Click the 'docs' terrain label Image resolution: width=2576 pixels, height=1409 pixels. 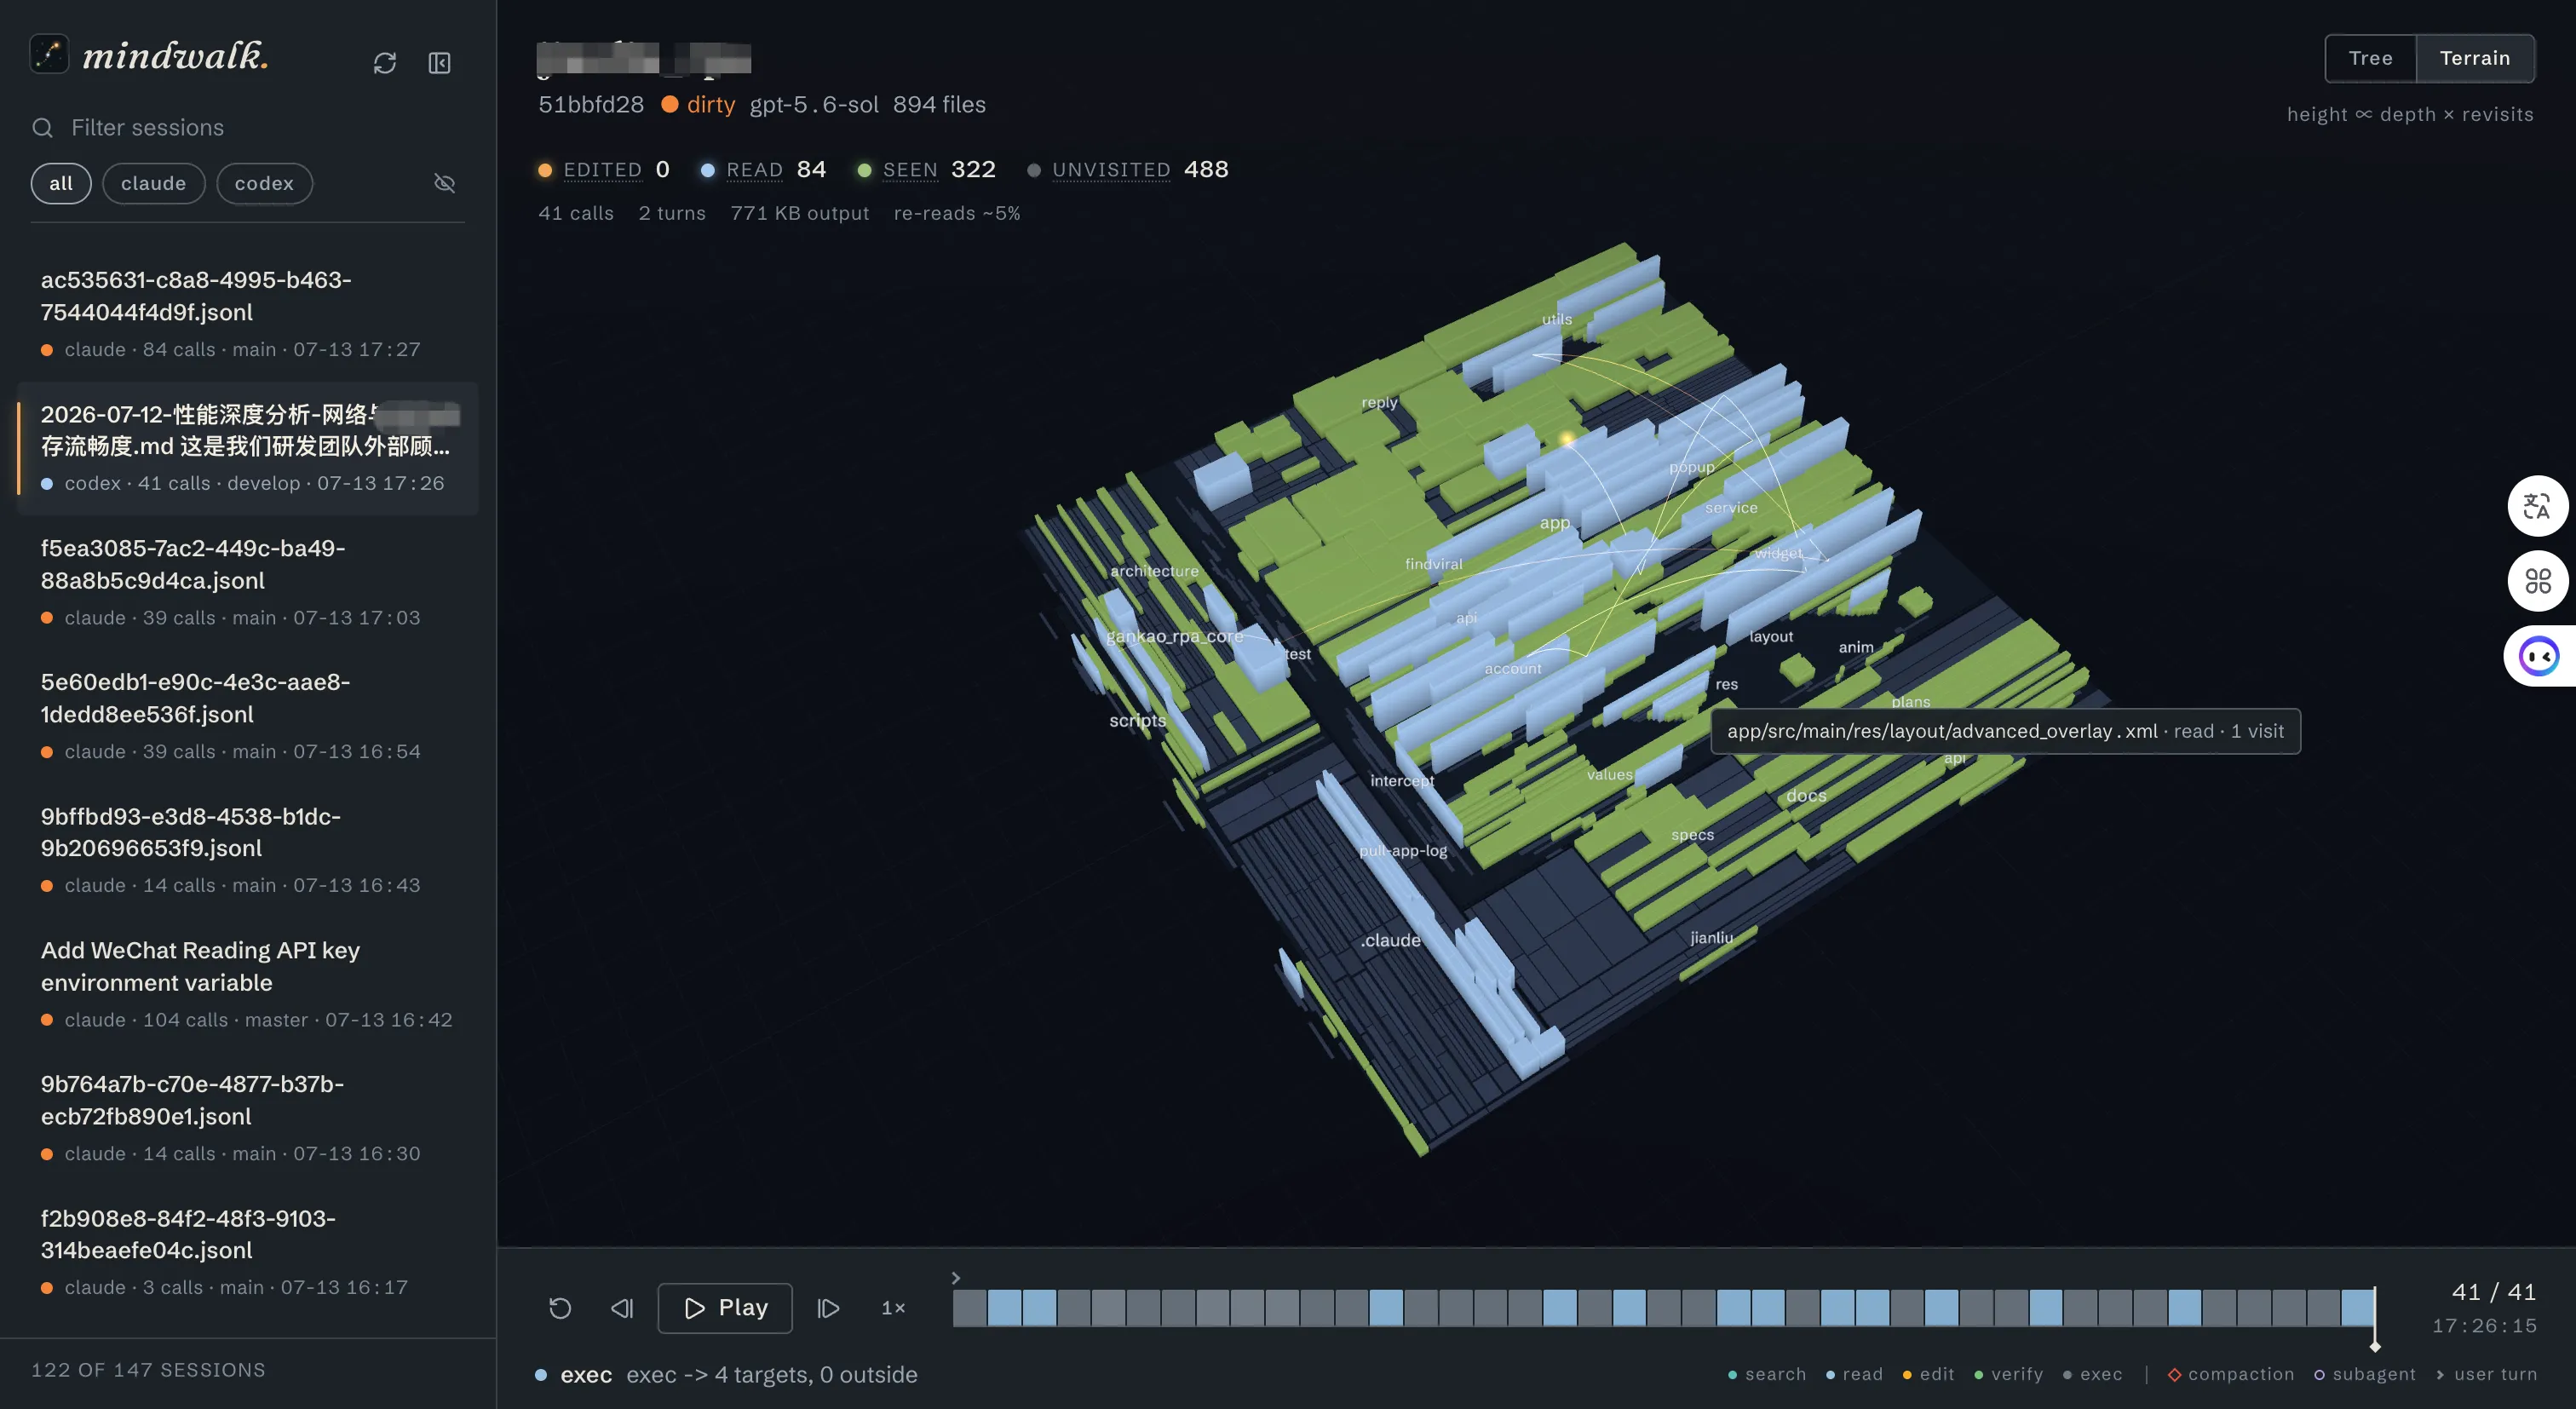click(1806, 796)
